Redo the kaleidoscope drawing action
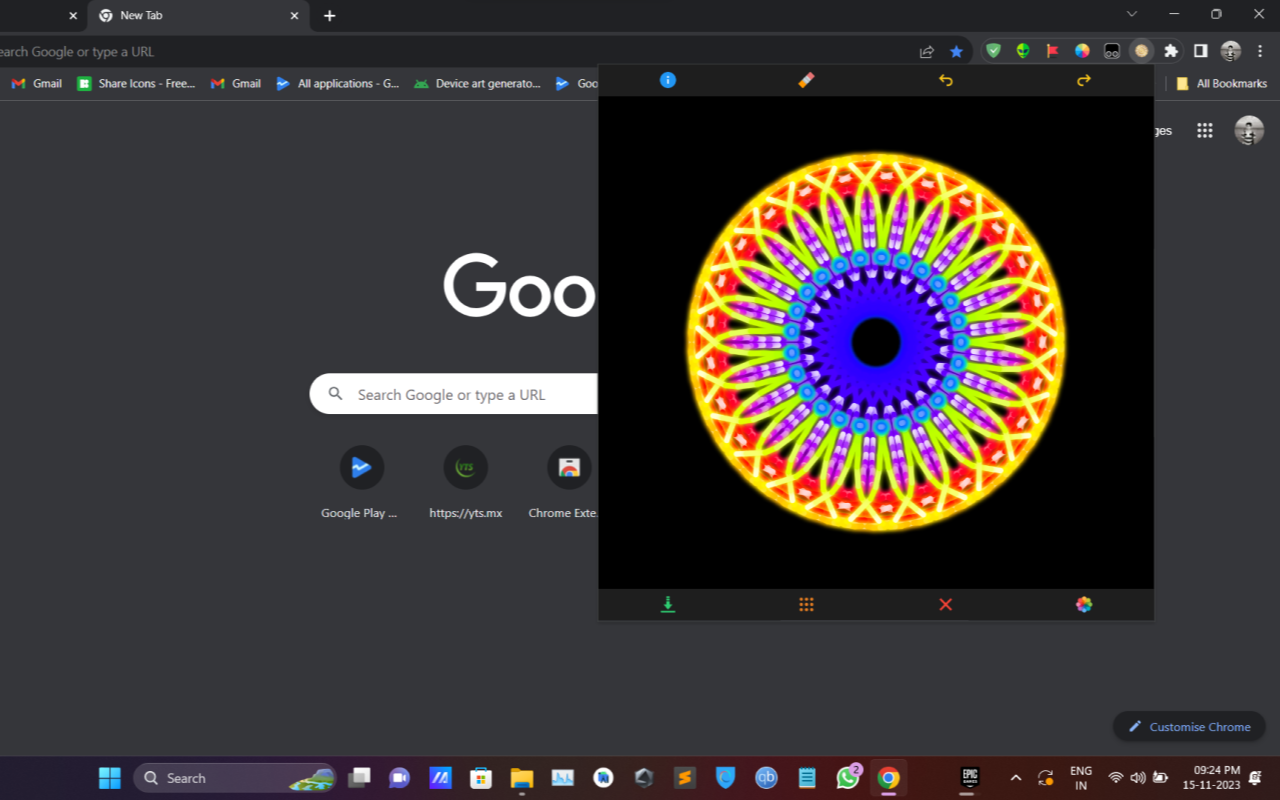The height and width of the screenshot is (800, 1280). point(1083,80)
